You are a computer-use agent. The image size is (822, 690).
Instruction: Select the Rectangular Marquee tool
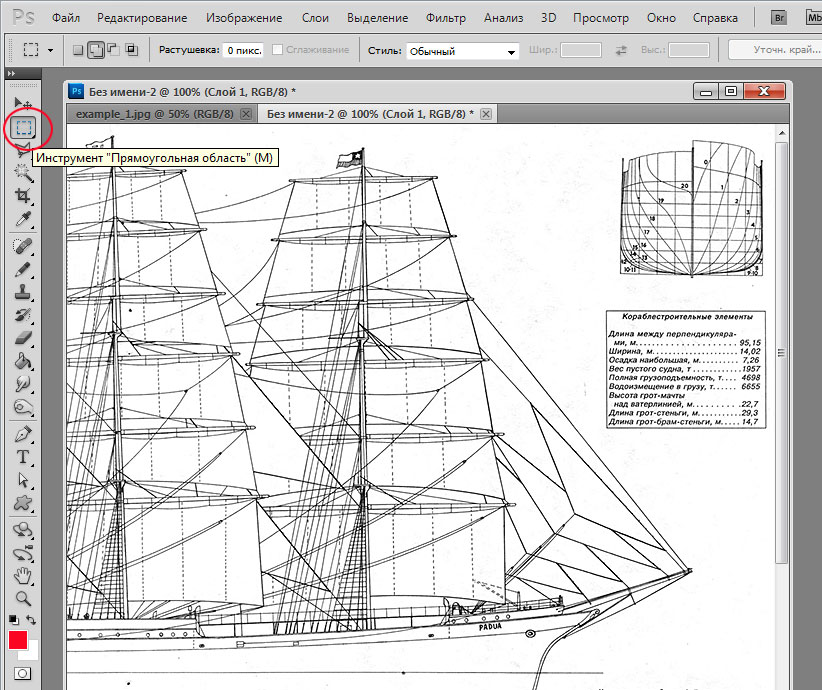pos(22,127)
